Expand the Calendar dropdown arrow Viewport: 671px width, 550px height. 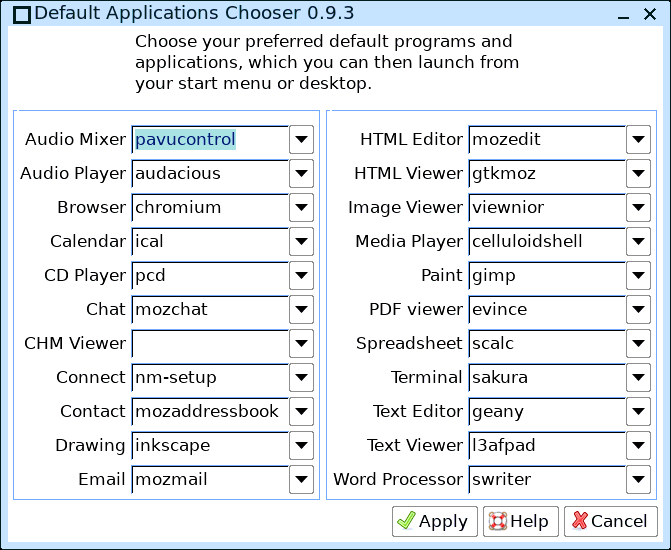coord(301,241)
